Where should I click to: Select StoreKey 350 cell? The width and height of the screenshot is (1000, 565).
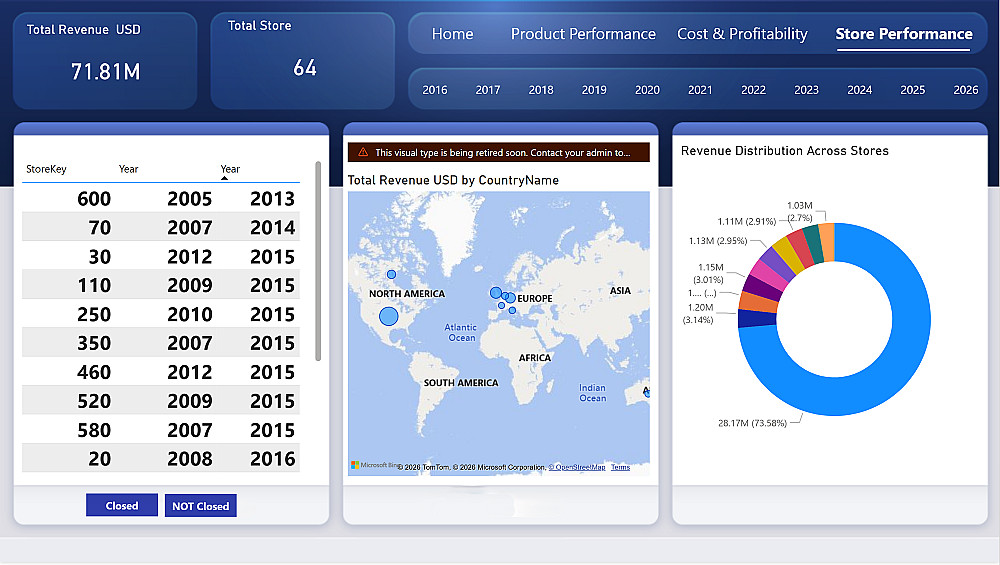(x=94, y=343)
